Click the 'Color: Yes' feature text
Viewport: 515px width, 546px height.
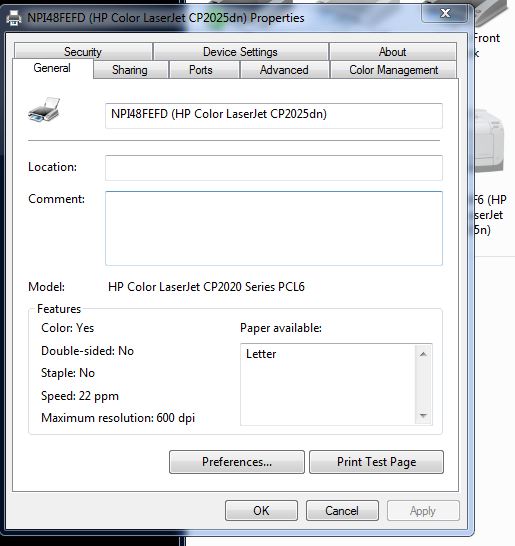click(x=68, y=328)
